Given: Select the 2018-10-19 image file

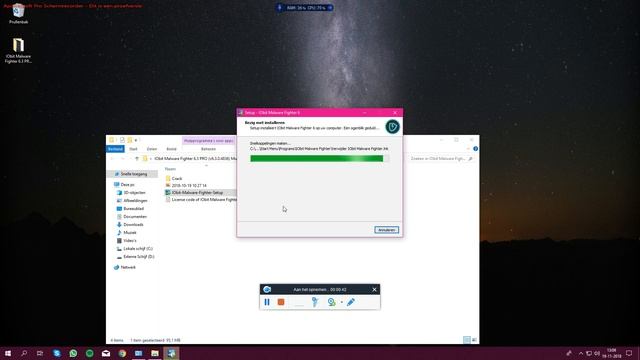Looking at the screenshot, I should [x=189, y=185].
